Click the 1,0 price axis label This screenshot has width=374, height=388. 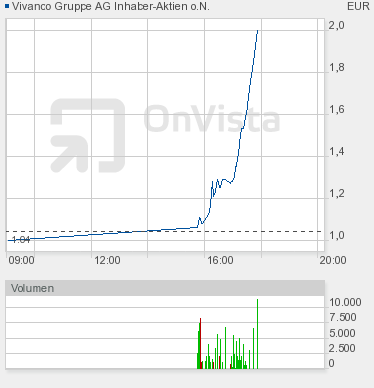tap(337, 235)
